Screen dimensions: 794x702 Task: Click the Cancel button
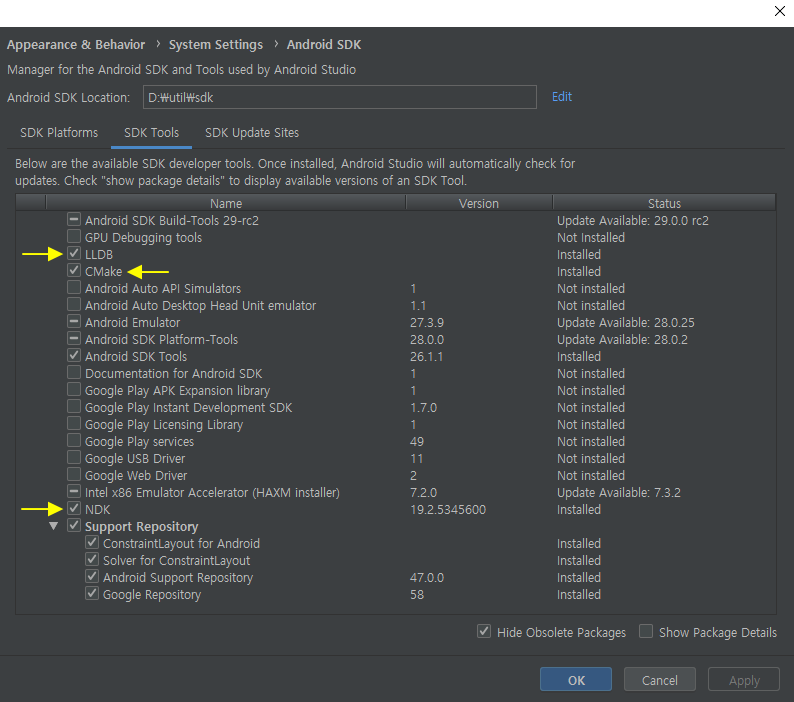click(x=660, y=680)
